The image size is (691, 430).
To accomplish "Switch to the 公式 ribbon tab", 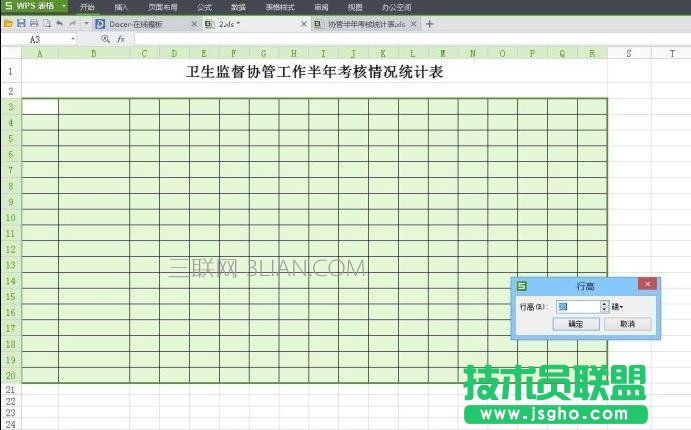I will [204, 7].
